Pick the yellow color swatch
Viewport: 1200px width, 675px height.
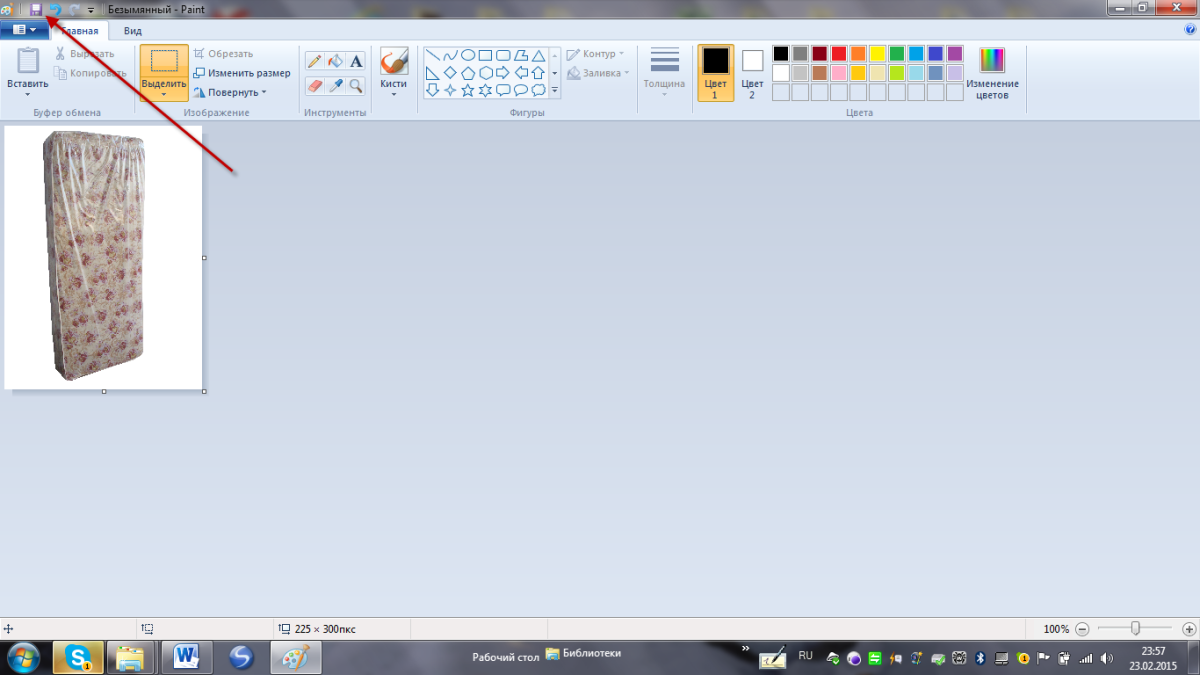[877, 54]
